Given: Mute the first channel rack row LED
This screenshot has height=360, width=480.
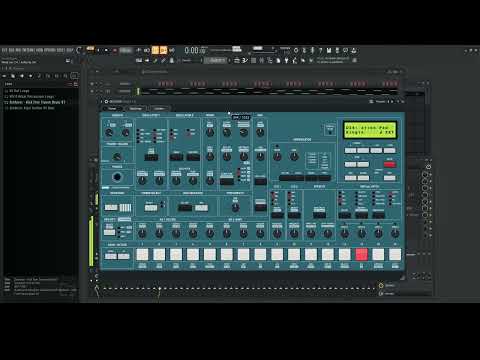Looking at the screenshot, I should click(92, 84).
